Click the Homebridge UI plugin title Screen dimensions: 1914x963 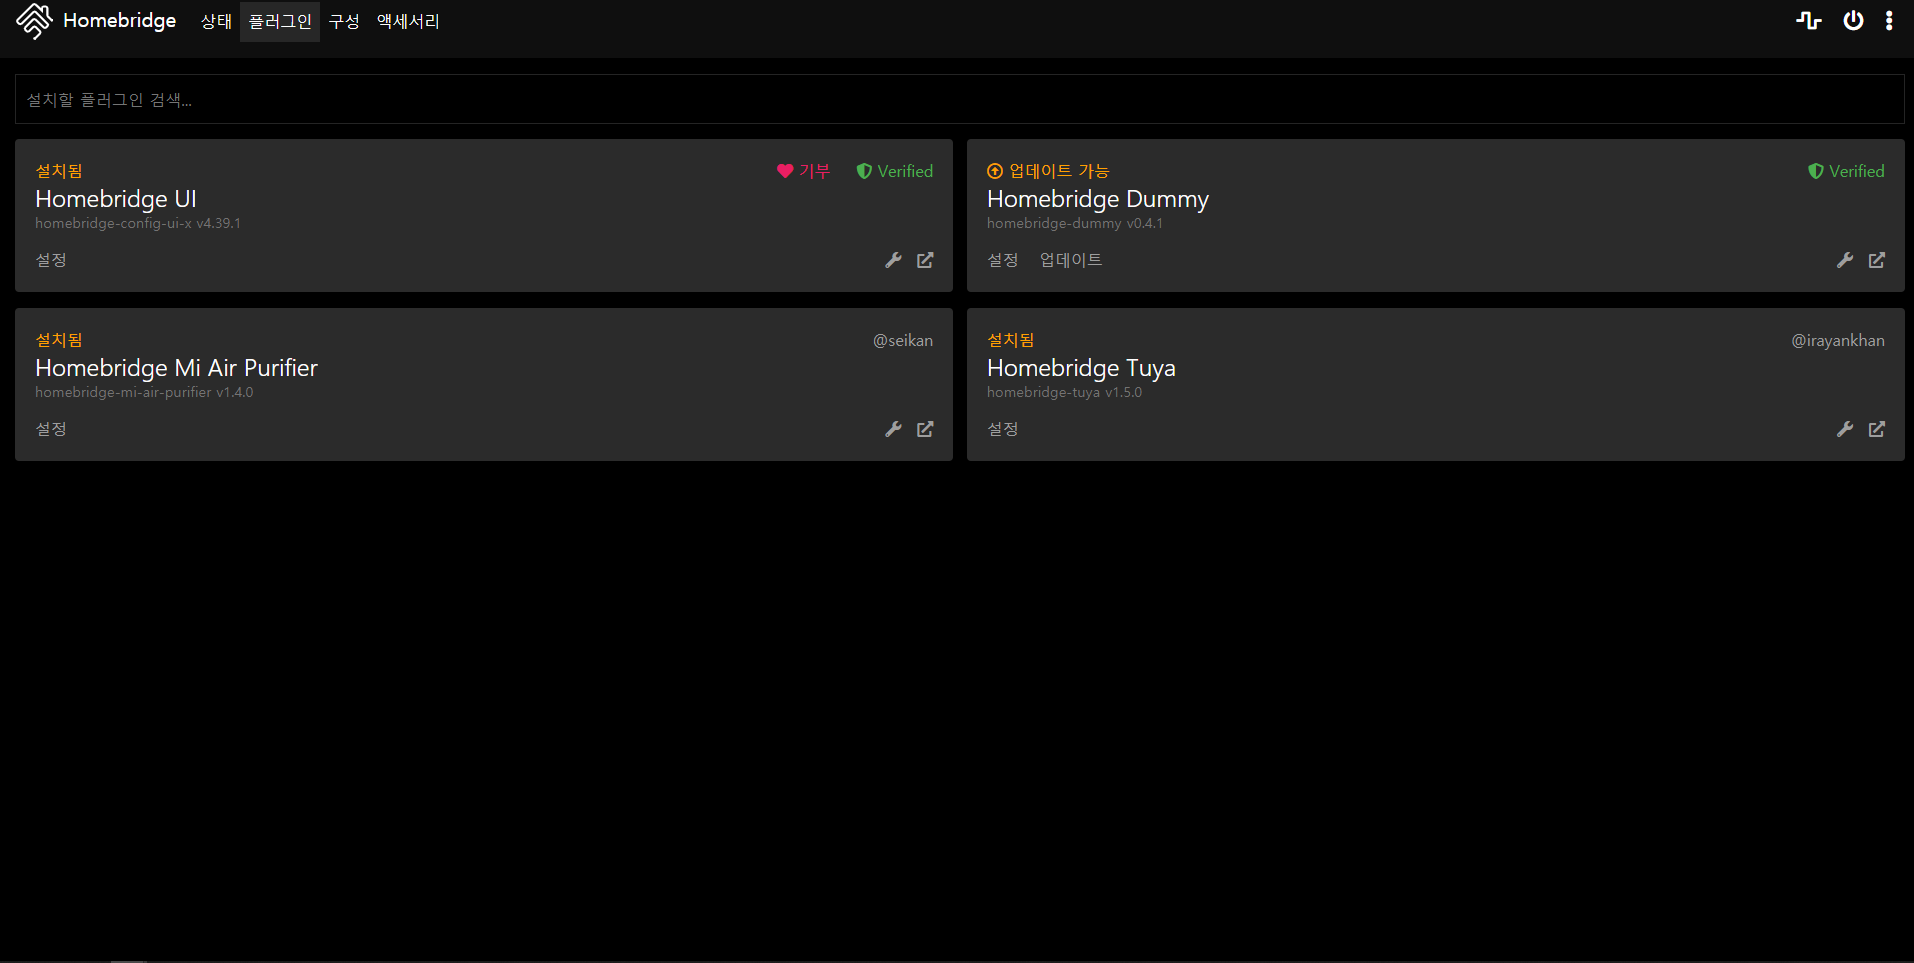tap(116, 199)
